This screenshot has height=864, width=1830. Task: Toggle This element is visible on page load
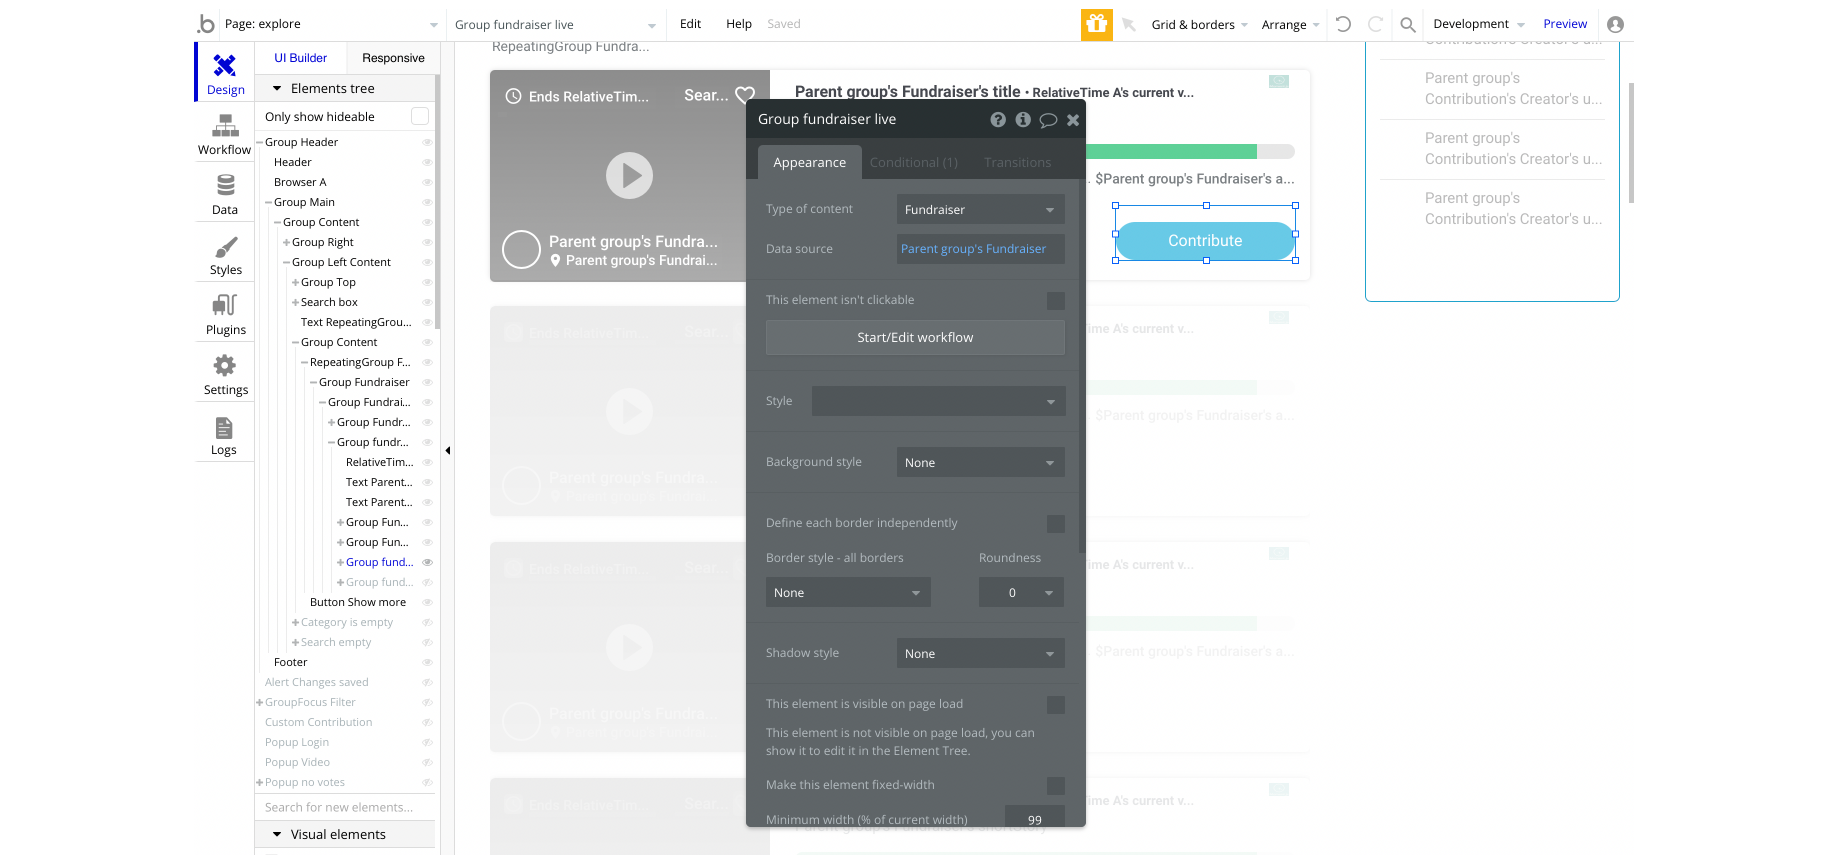pyautogui.click(x=1055, y=704)
